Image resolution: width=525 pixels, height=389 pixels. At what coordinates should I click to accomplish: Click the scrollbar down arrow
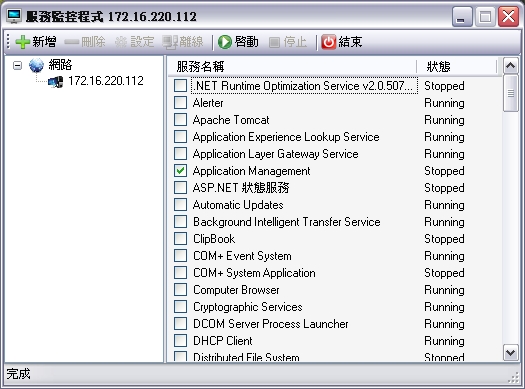[511, 353]
